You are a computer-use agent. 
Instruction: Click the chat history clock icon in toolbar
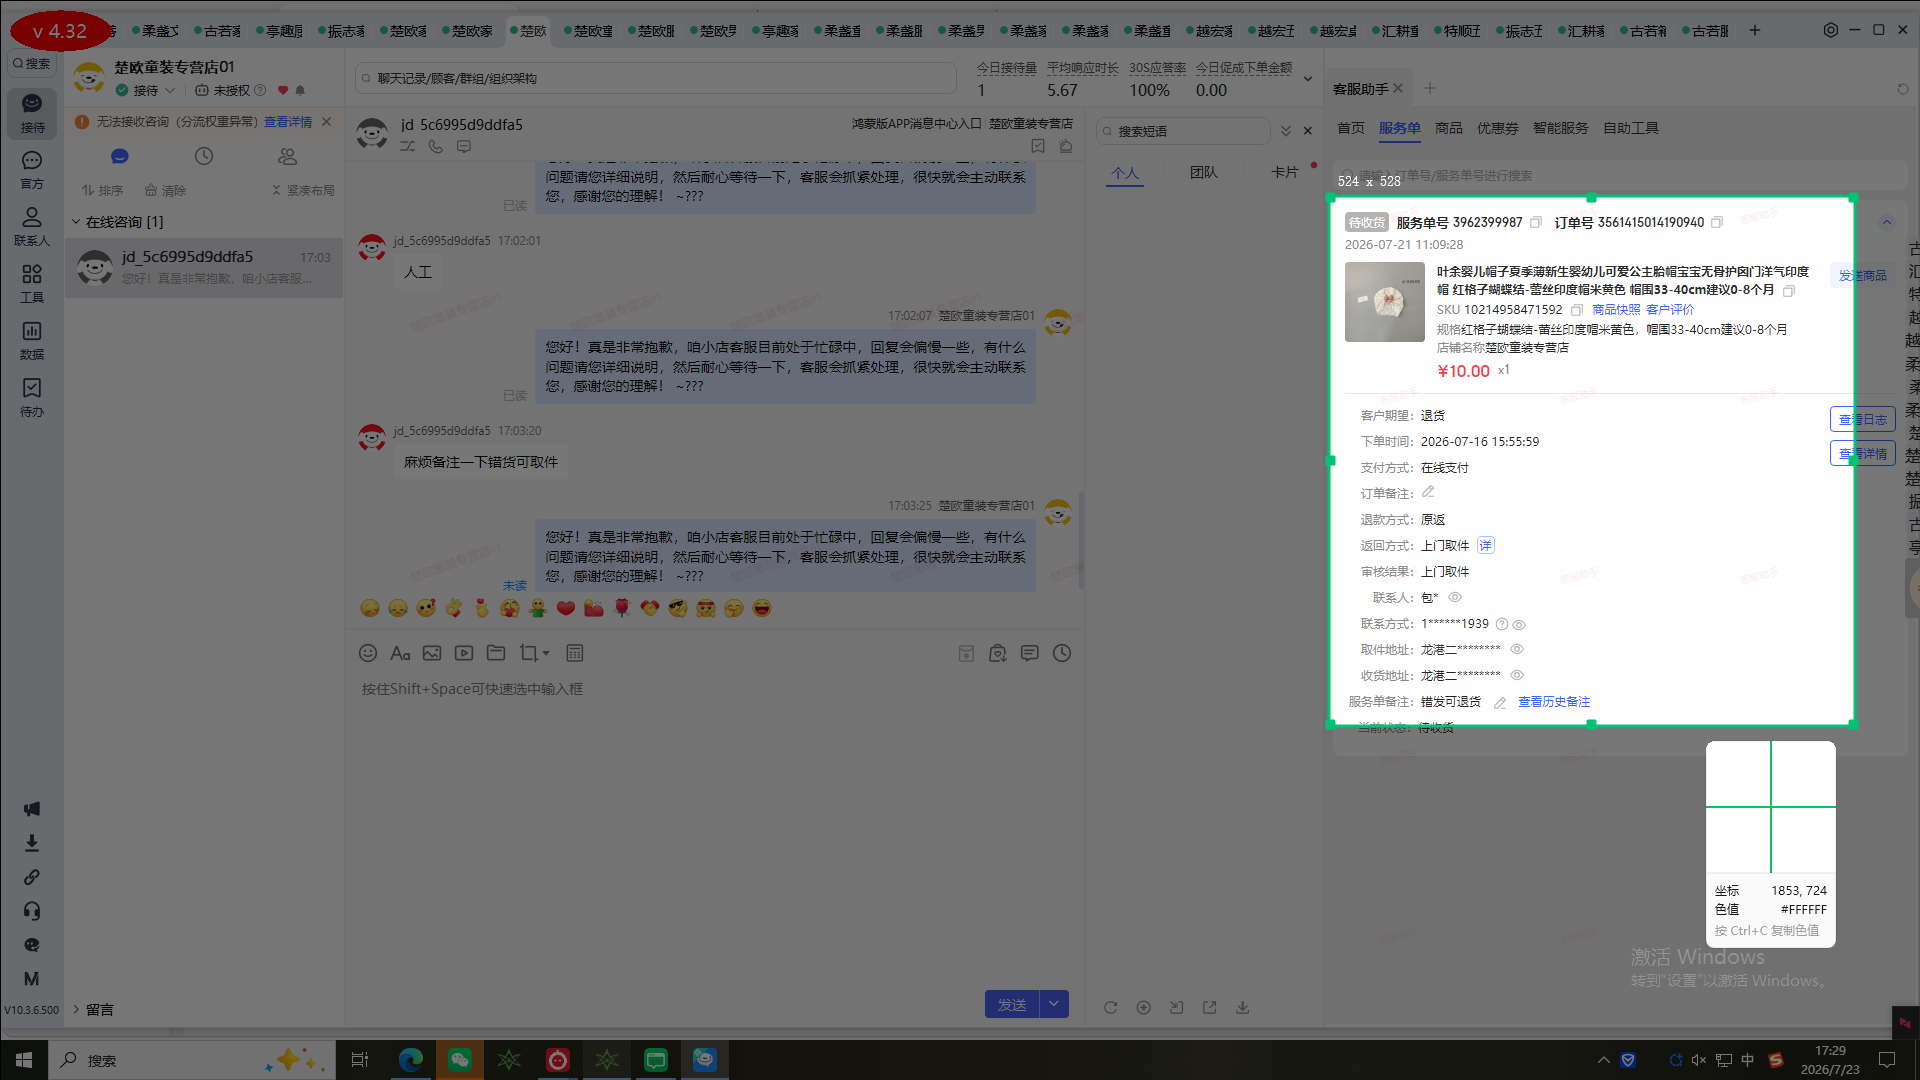point(1062,653)
